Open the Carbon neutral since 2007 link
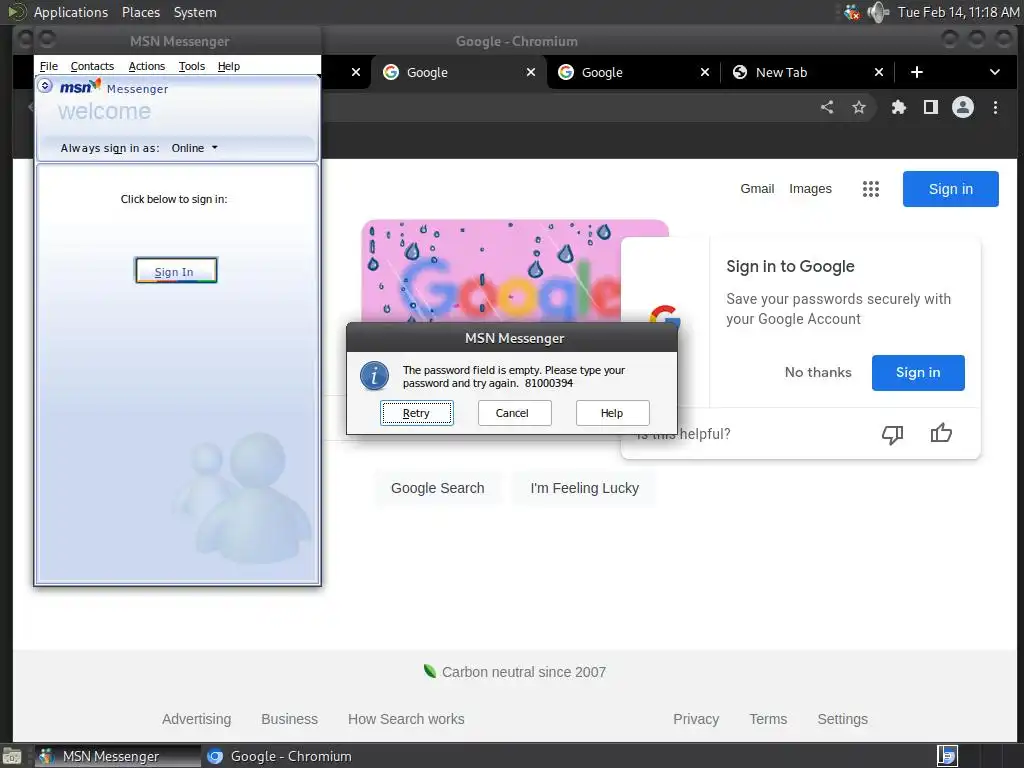Screen dimensions: 1024x768 pyautogui.click(x=524, y=672)
